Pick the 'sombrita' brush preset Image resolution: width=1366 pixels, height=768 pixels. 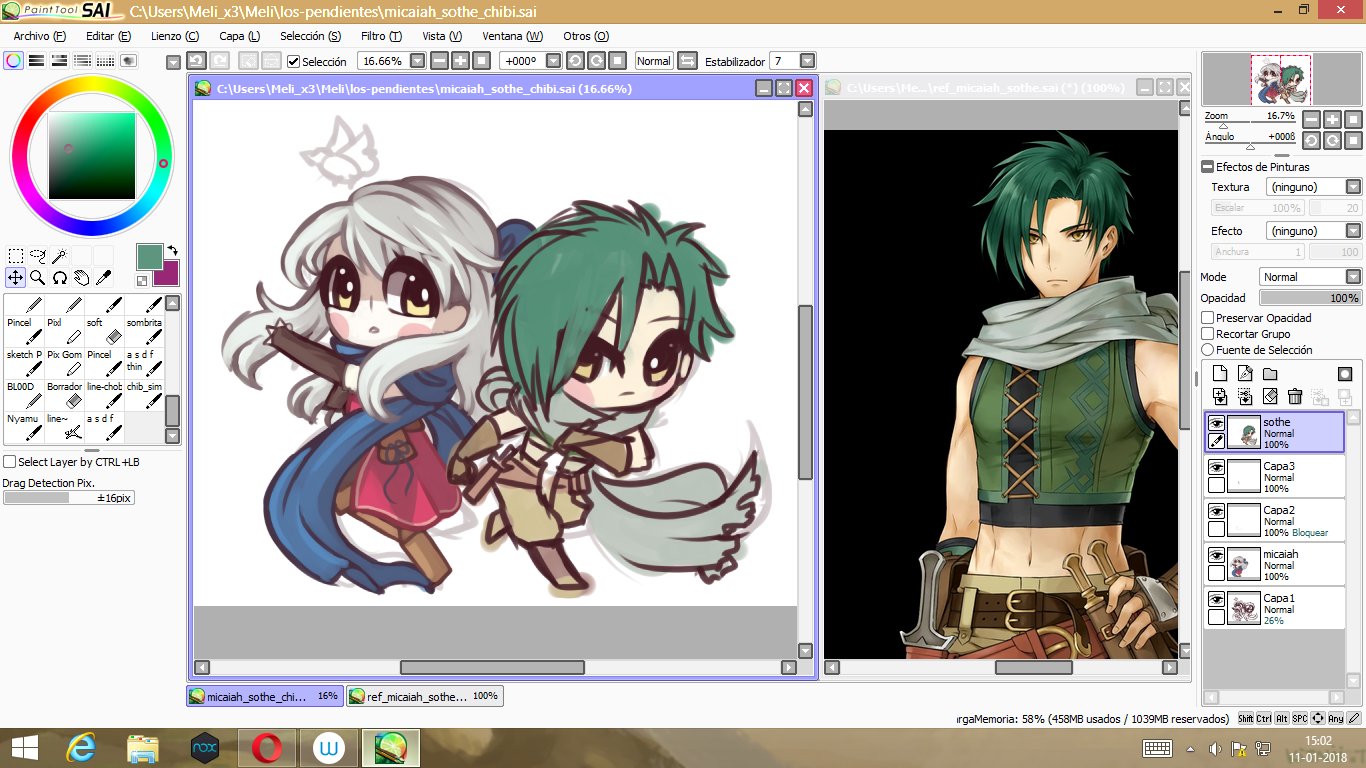(143, 329)
